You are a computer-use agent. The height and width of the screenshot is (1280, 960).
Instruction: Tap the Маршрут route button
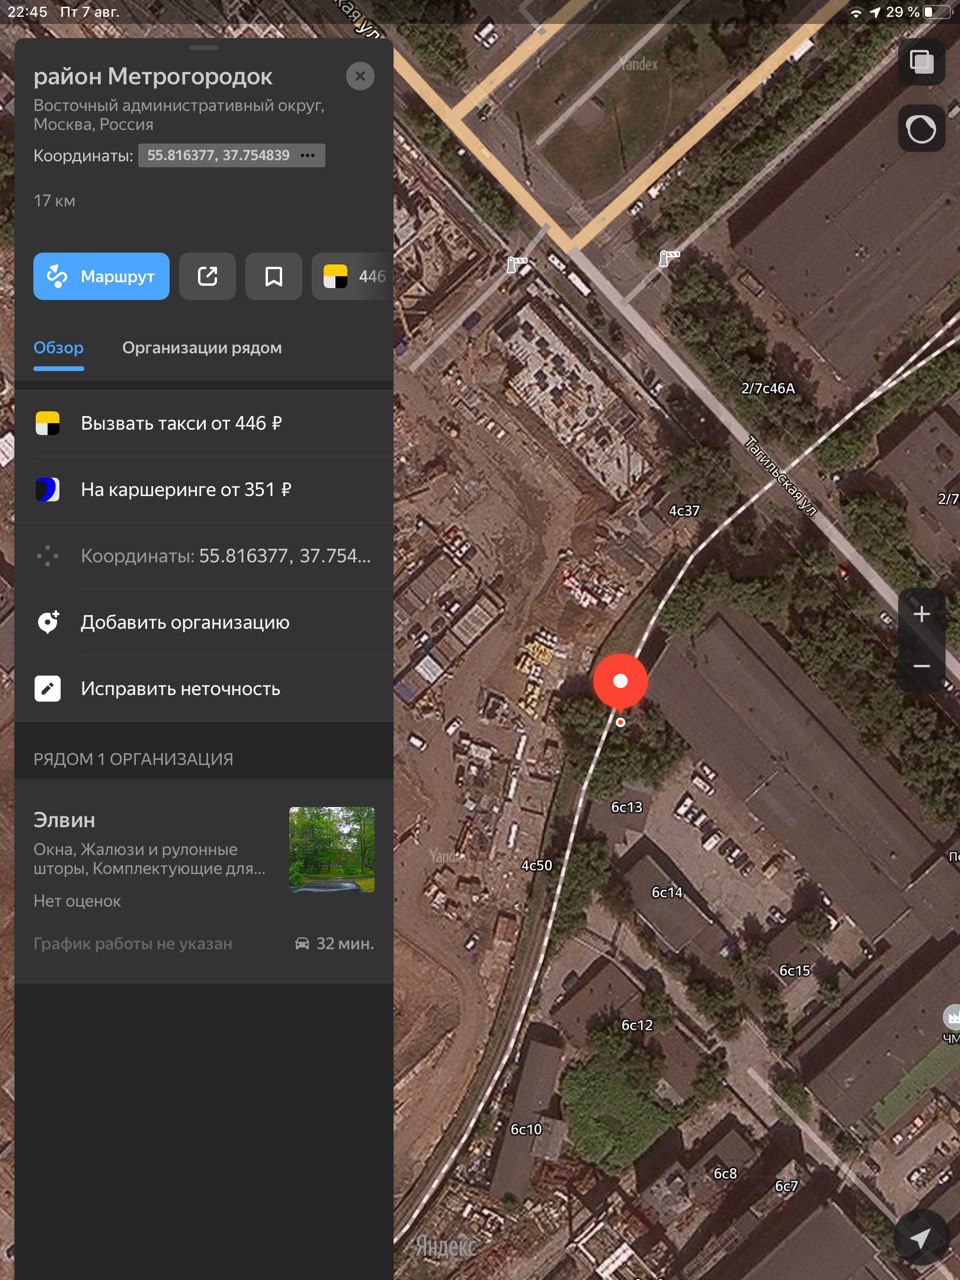click(x=101, y=276)
